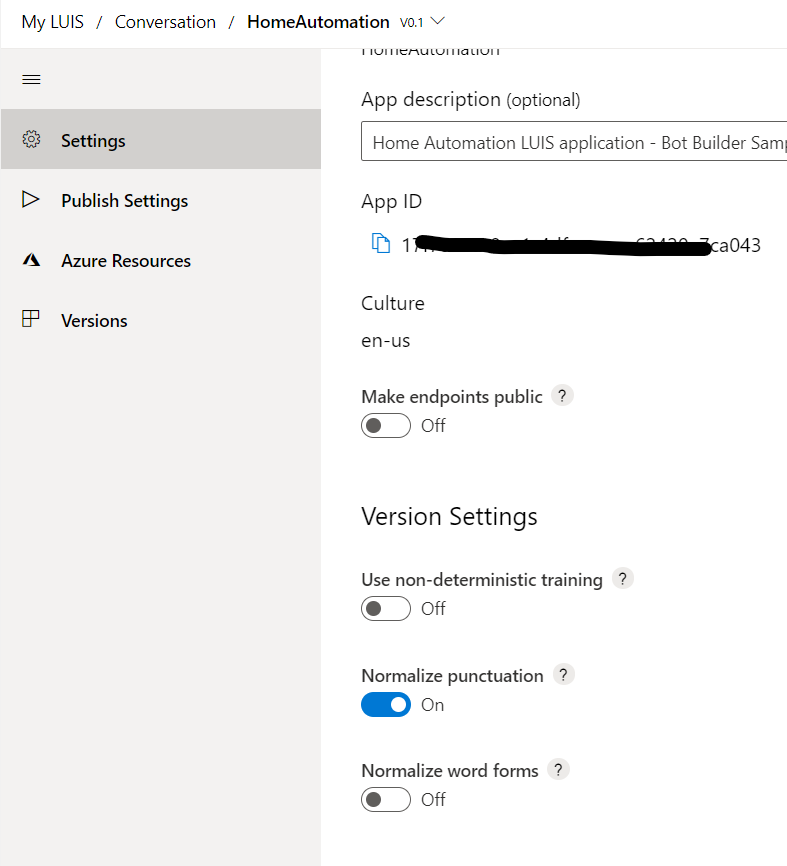Click the Publish Settings play icon

tap(31, 200)
